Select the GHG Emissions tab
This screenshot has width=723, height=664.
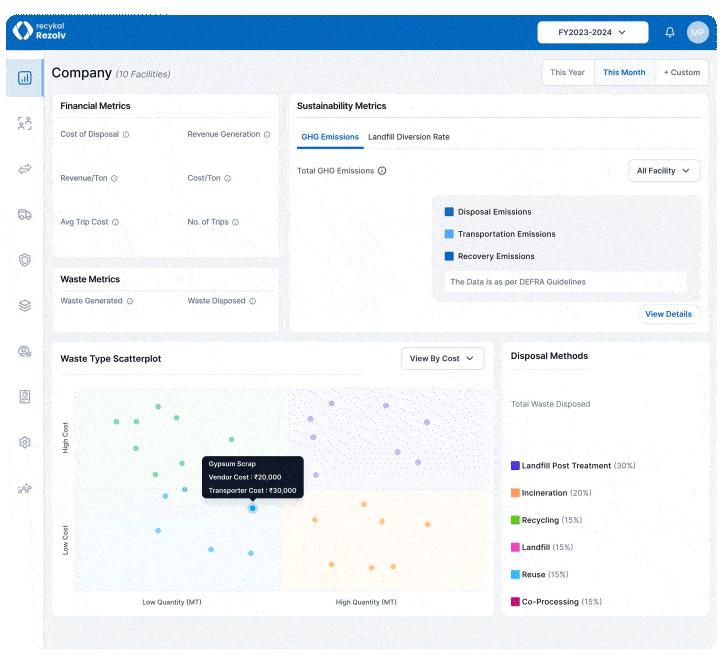(x=330, y=137)
